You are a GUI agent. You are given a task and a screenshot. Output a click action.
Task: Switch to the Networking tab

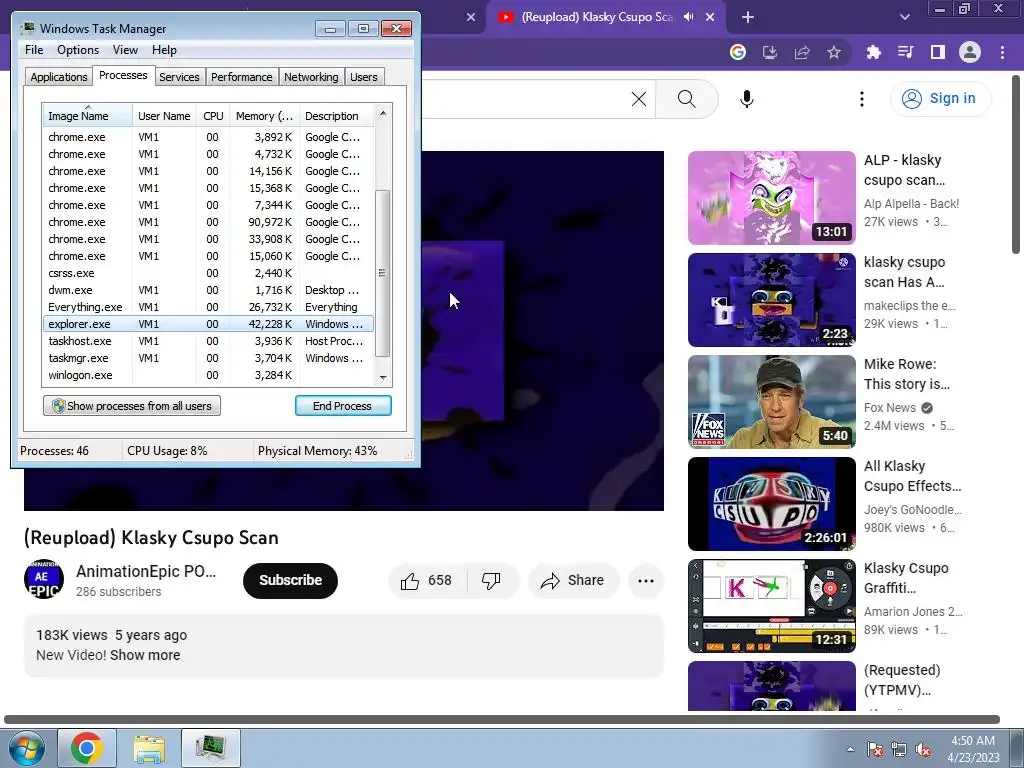click(311, 77)
